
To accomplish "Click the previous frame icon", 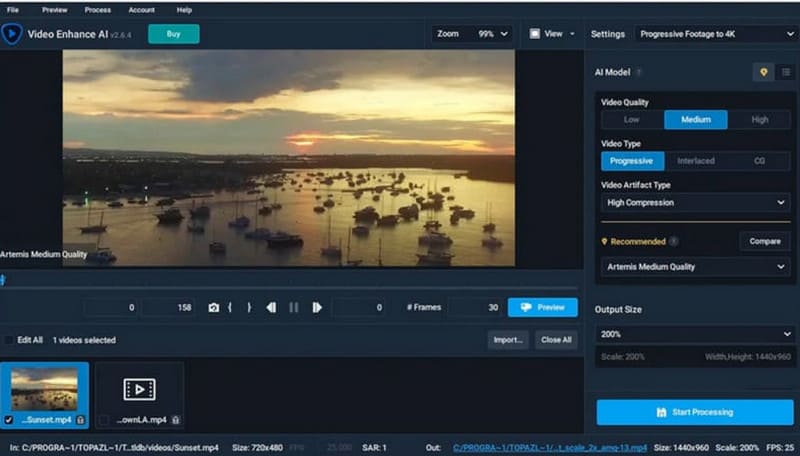I will coord(271,308).
